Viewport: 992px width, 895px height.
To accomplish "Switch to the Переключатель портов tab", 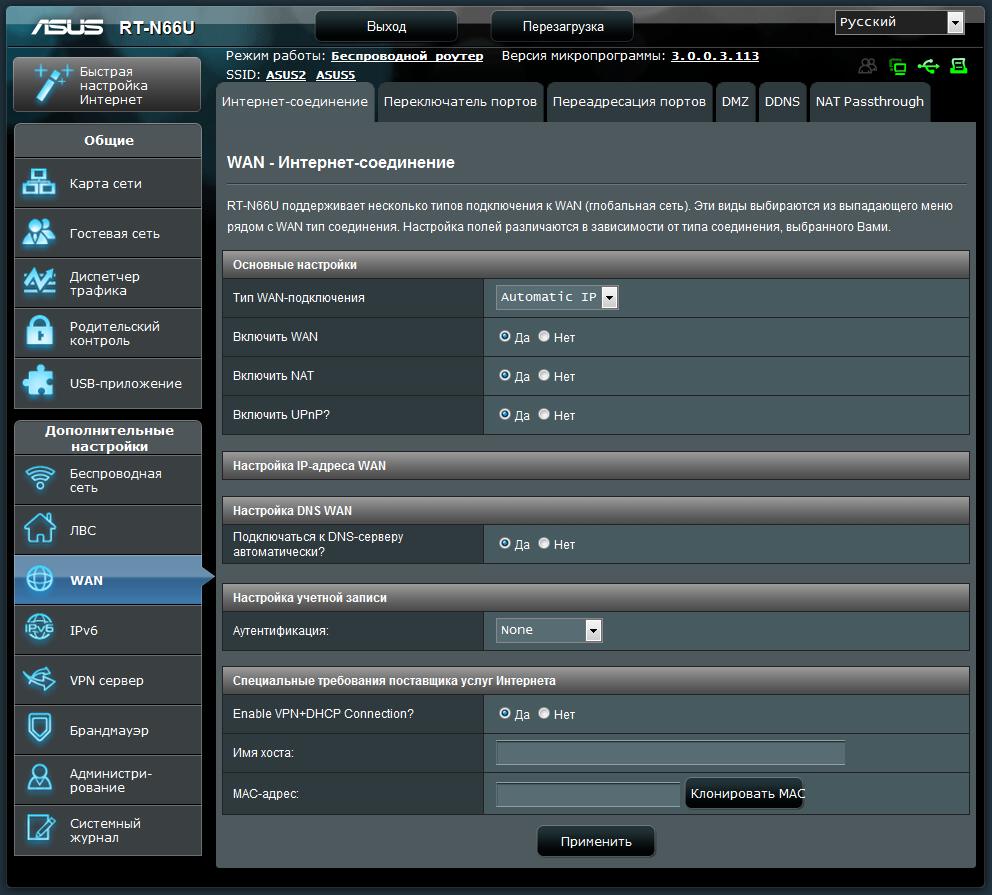I will point(461,102).
